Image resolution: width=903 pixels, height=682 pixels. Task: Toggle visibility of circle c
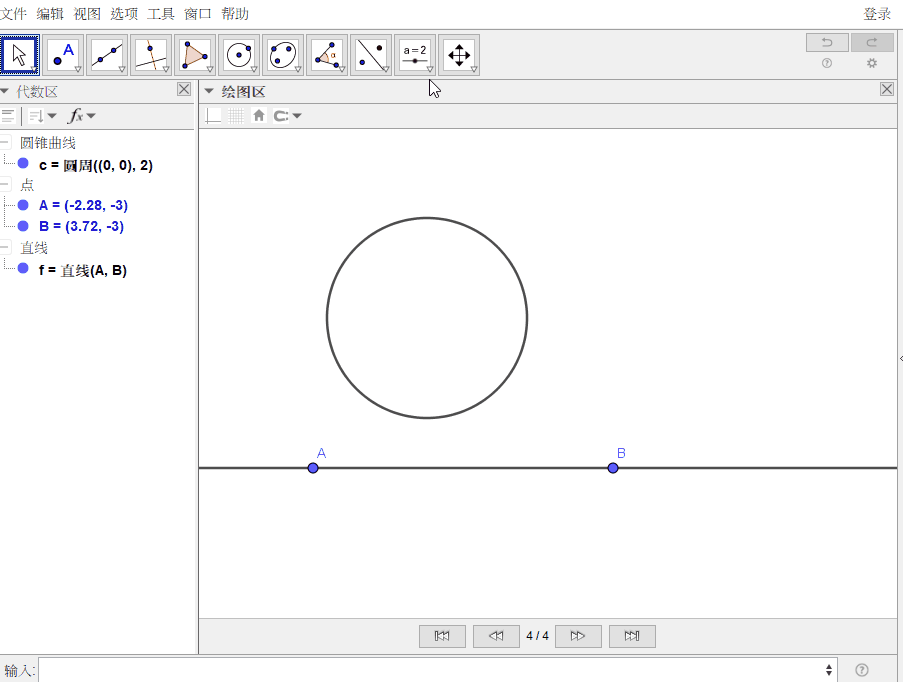coord(22,164)
